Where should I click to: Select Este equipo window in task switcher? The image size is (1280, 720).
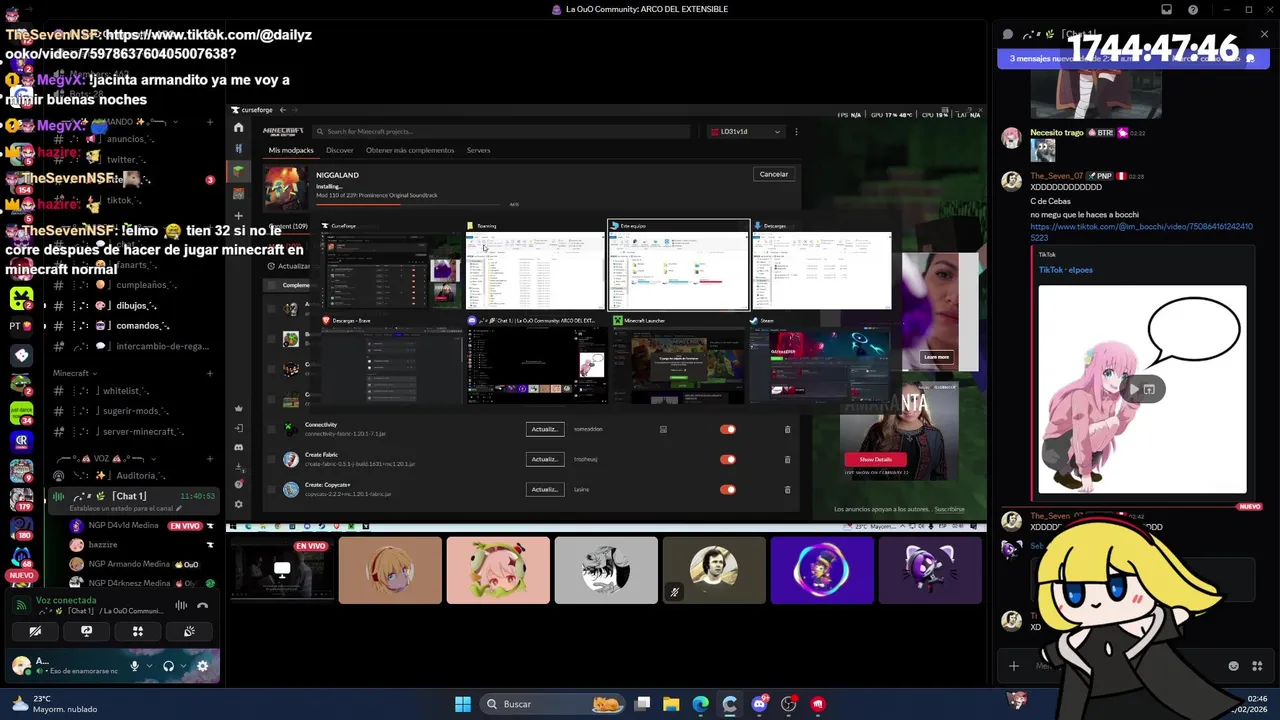[x=678, y=265]
